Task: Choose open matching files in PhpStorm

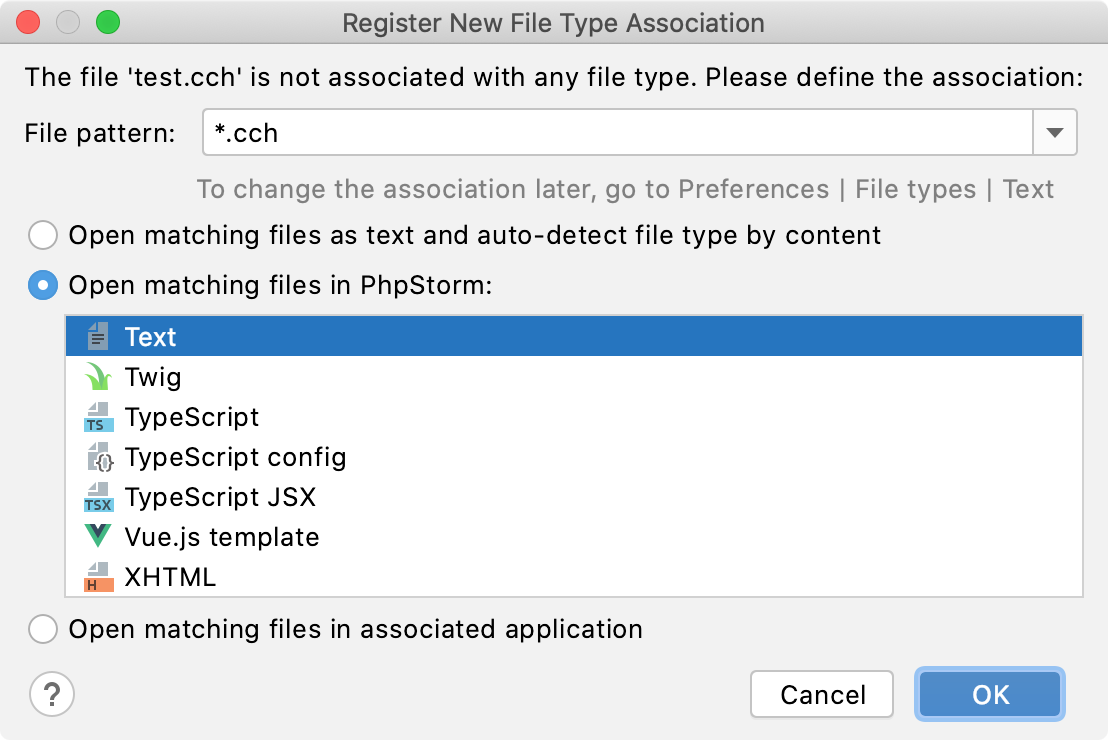Action: click(x=42, y=285)
